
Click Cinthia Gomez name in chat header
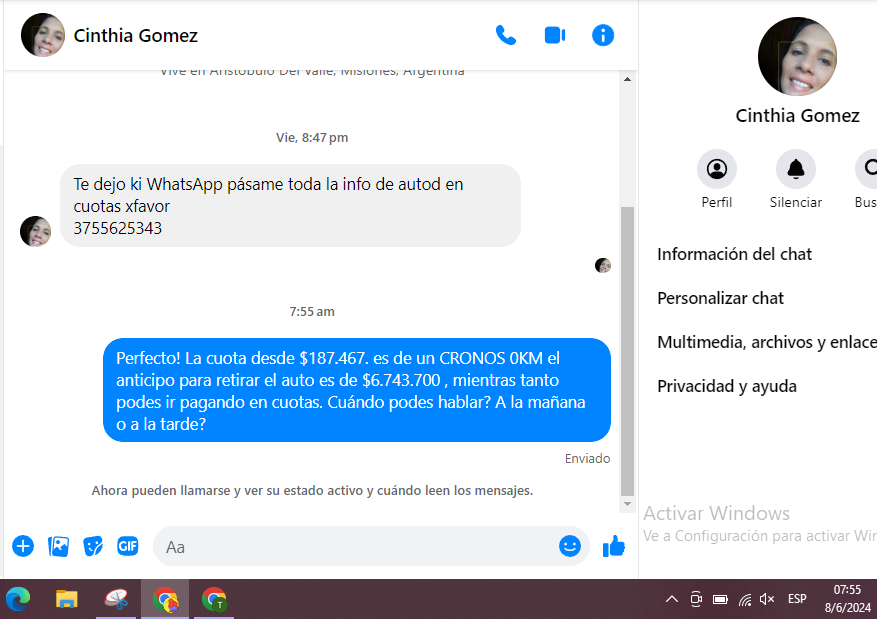136,36
